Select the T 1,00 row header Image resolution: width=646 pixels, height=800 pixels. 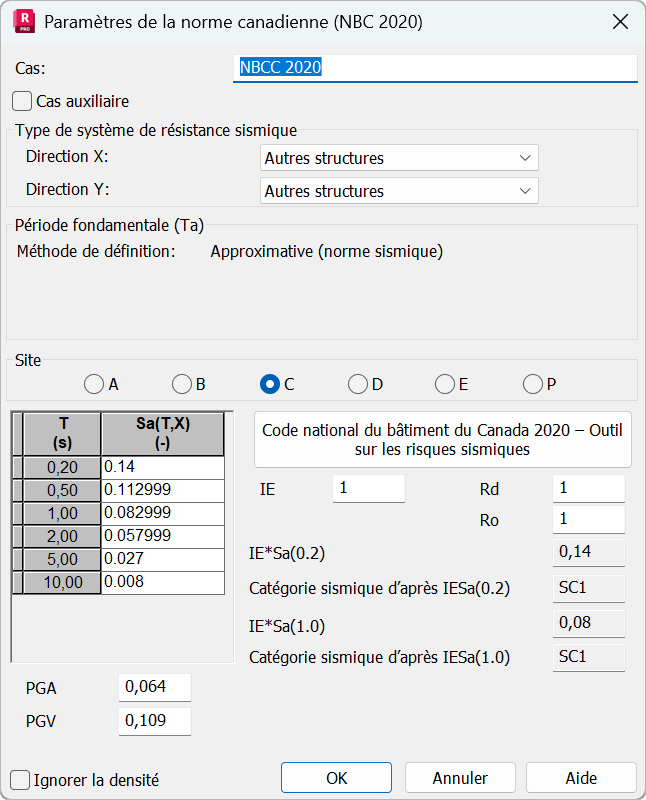tap(62, 513)
